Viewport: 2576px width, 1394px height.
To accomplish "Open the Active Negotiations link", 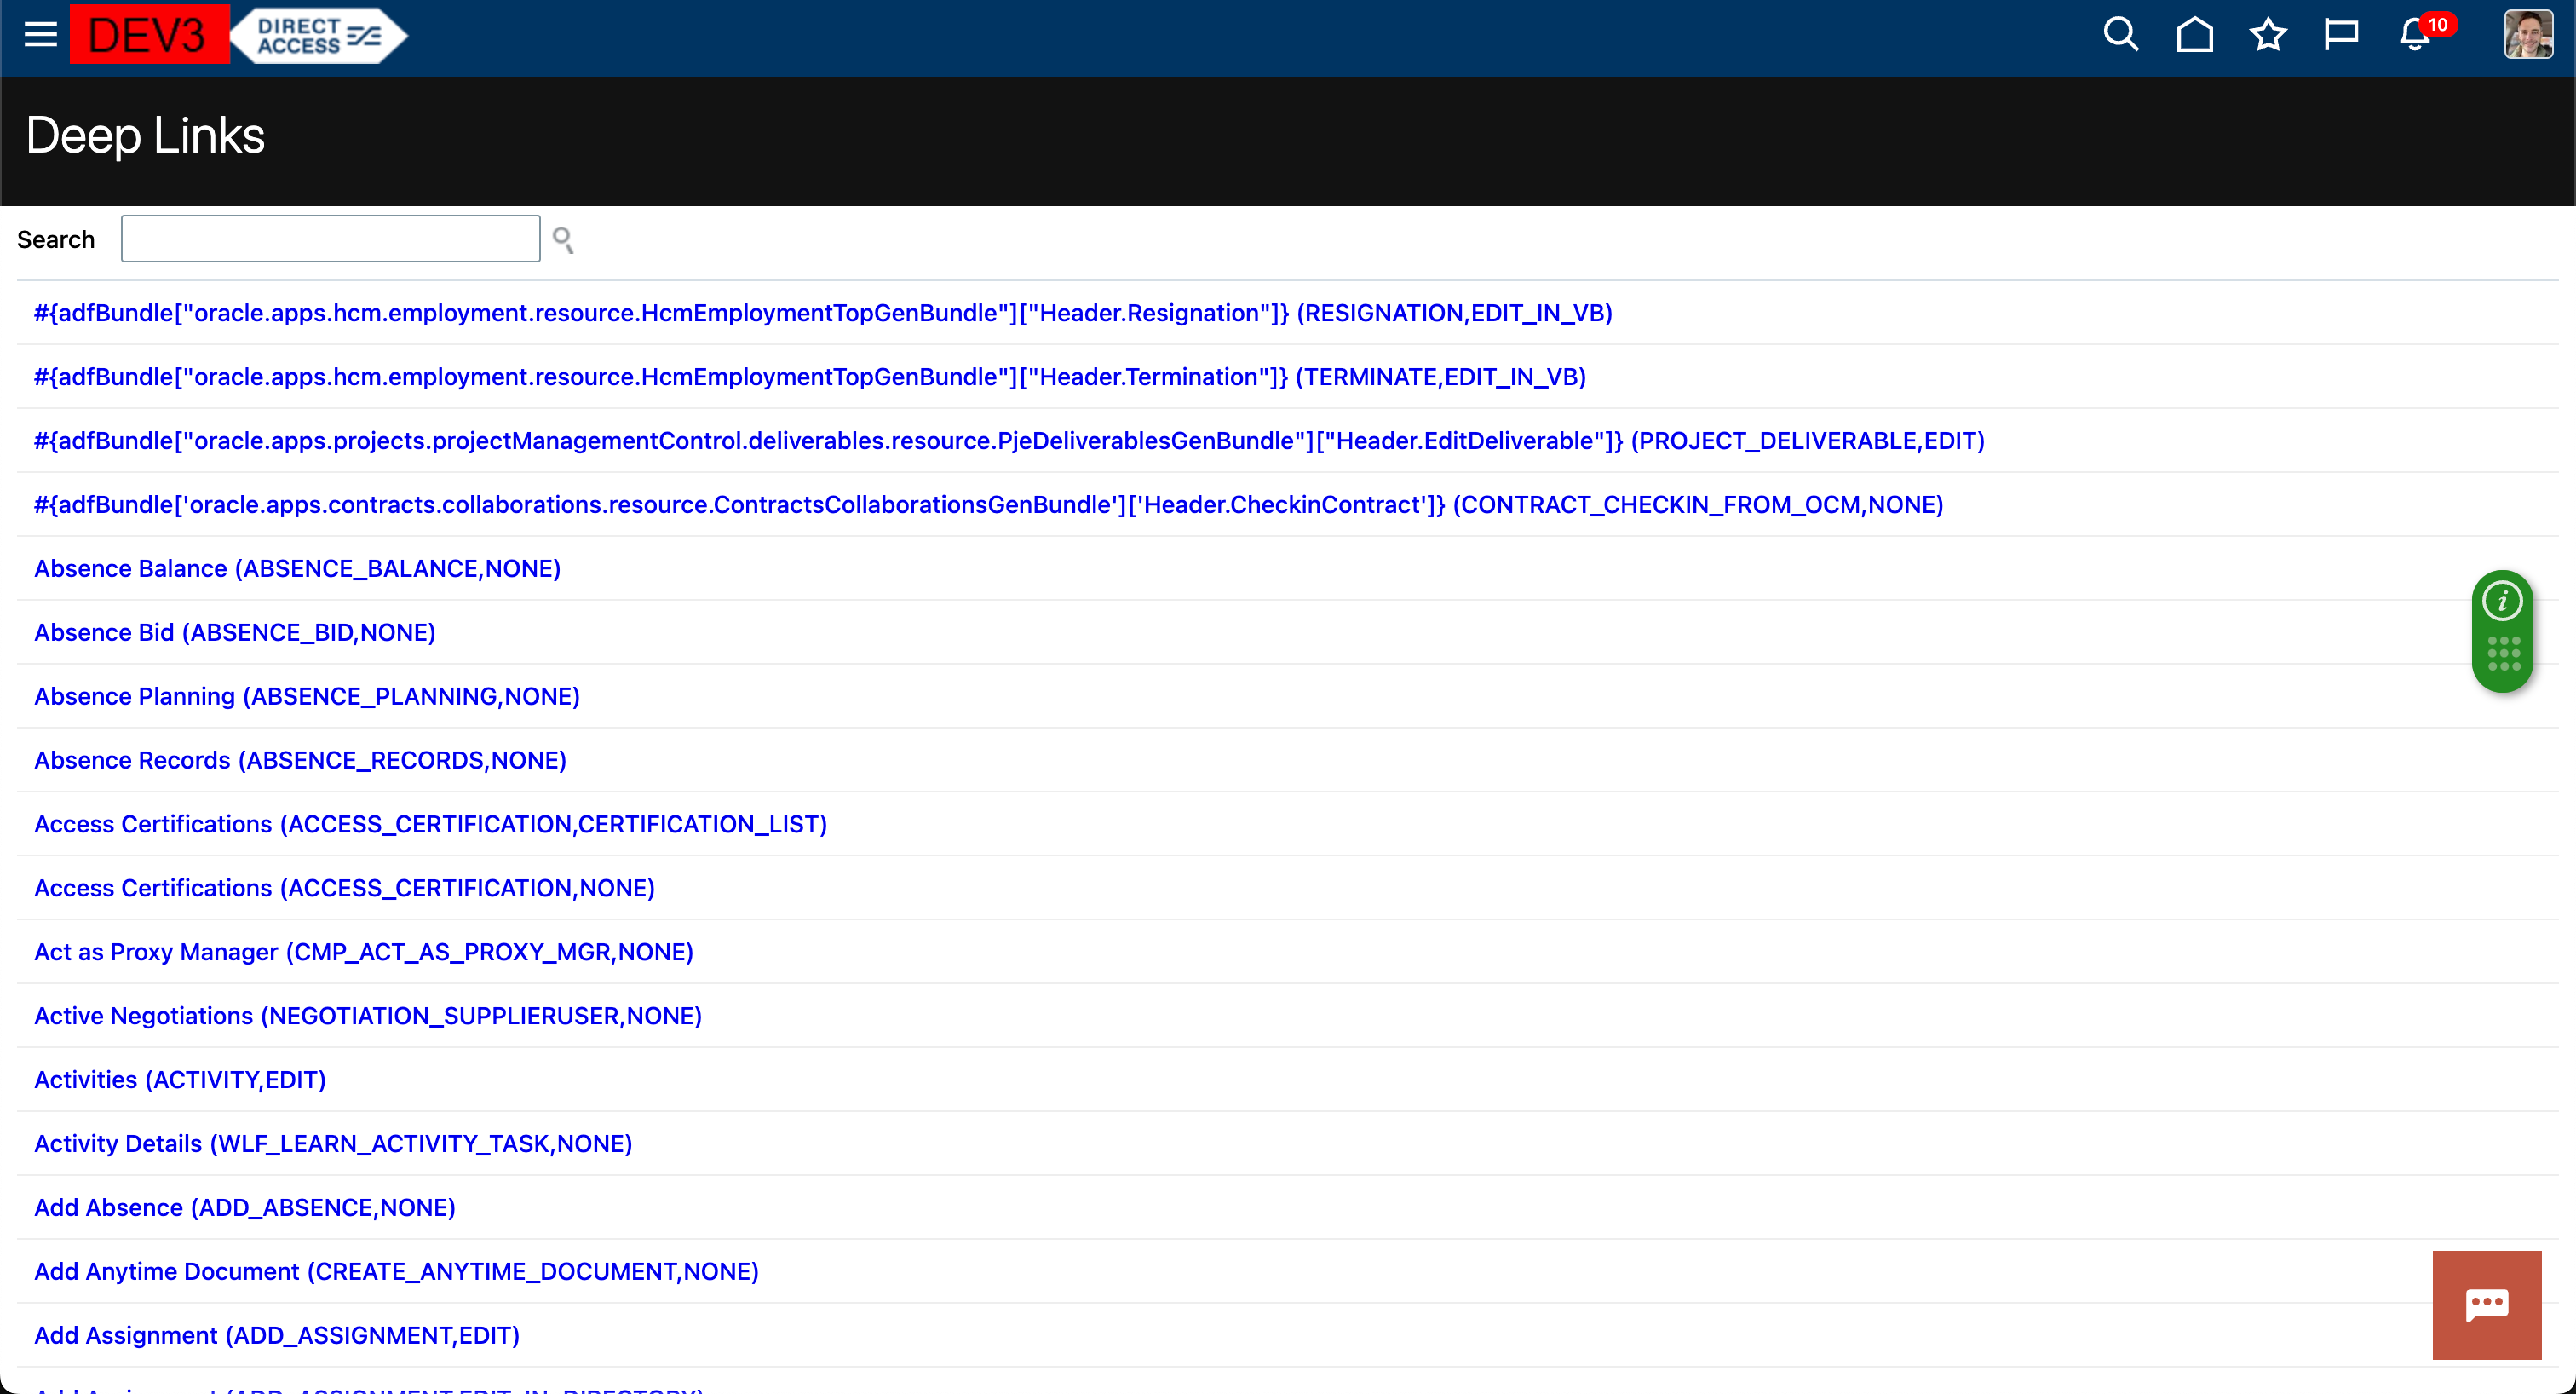I will 367,1016.
